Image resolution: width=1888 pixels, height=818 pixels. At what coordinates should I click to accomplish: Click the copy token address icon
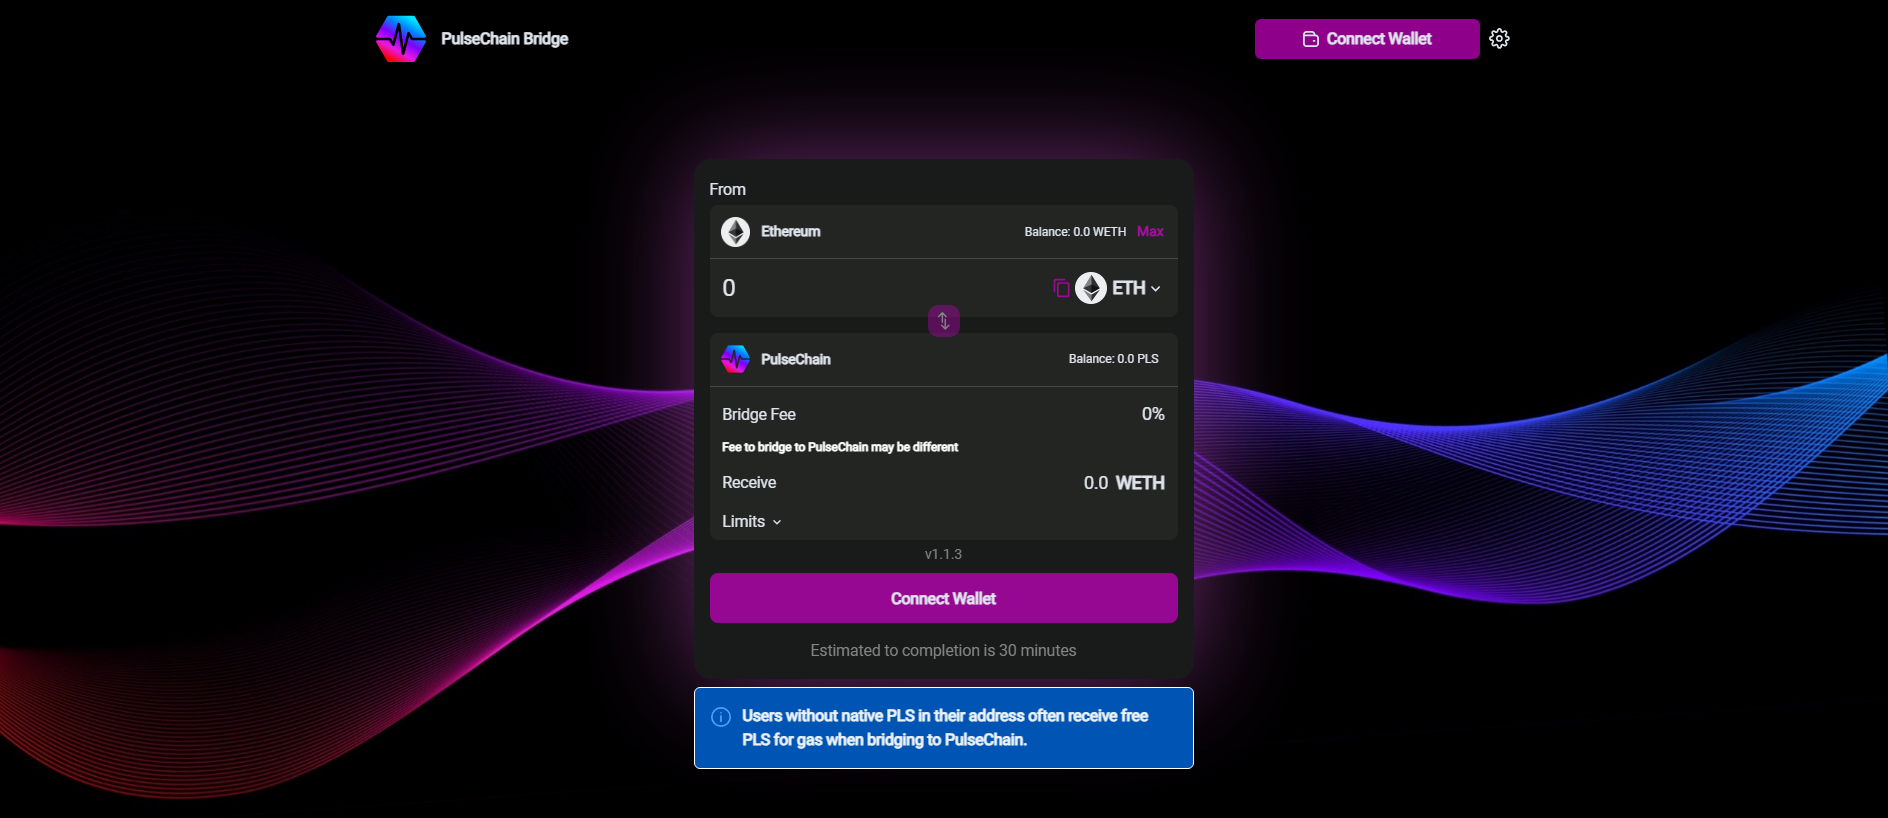tap(1061, 288)
